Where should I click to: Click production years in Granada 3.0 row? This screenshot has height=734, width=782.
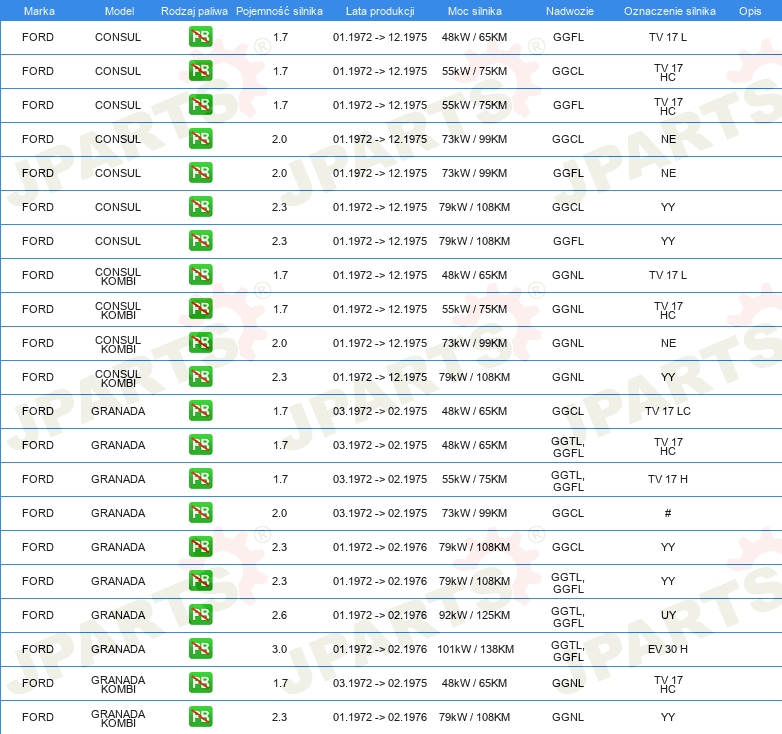(380, 649)
